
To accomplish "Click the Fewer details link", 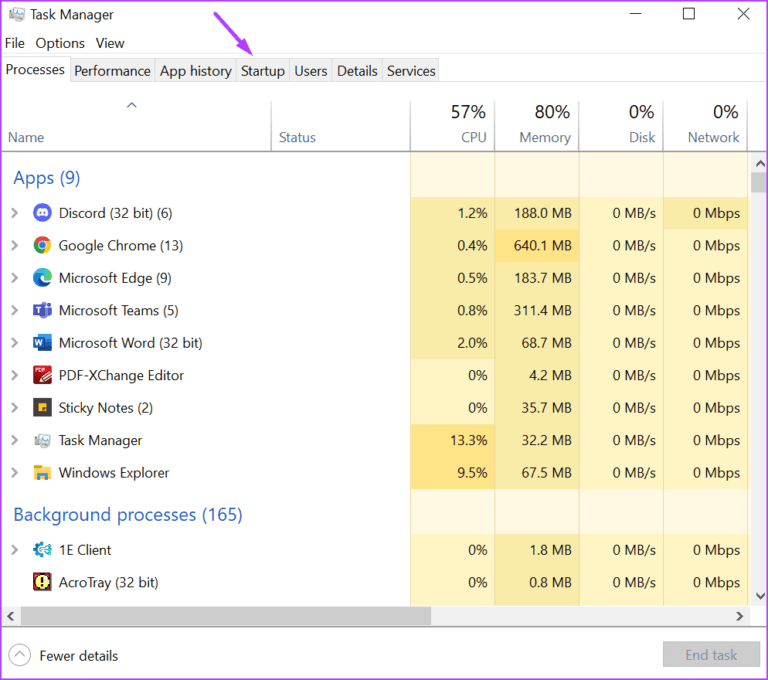I will click(x=79, y=656).
